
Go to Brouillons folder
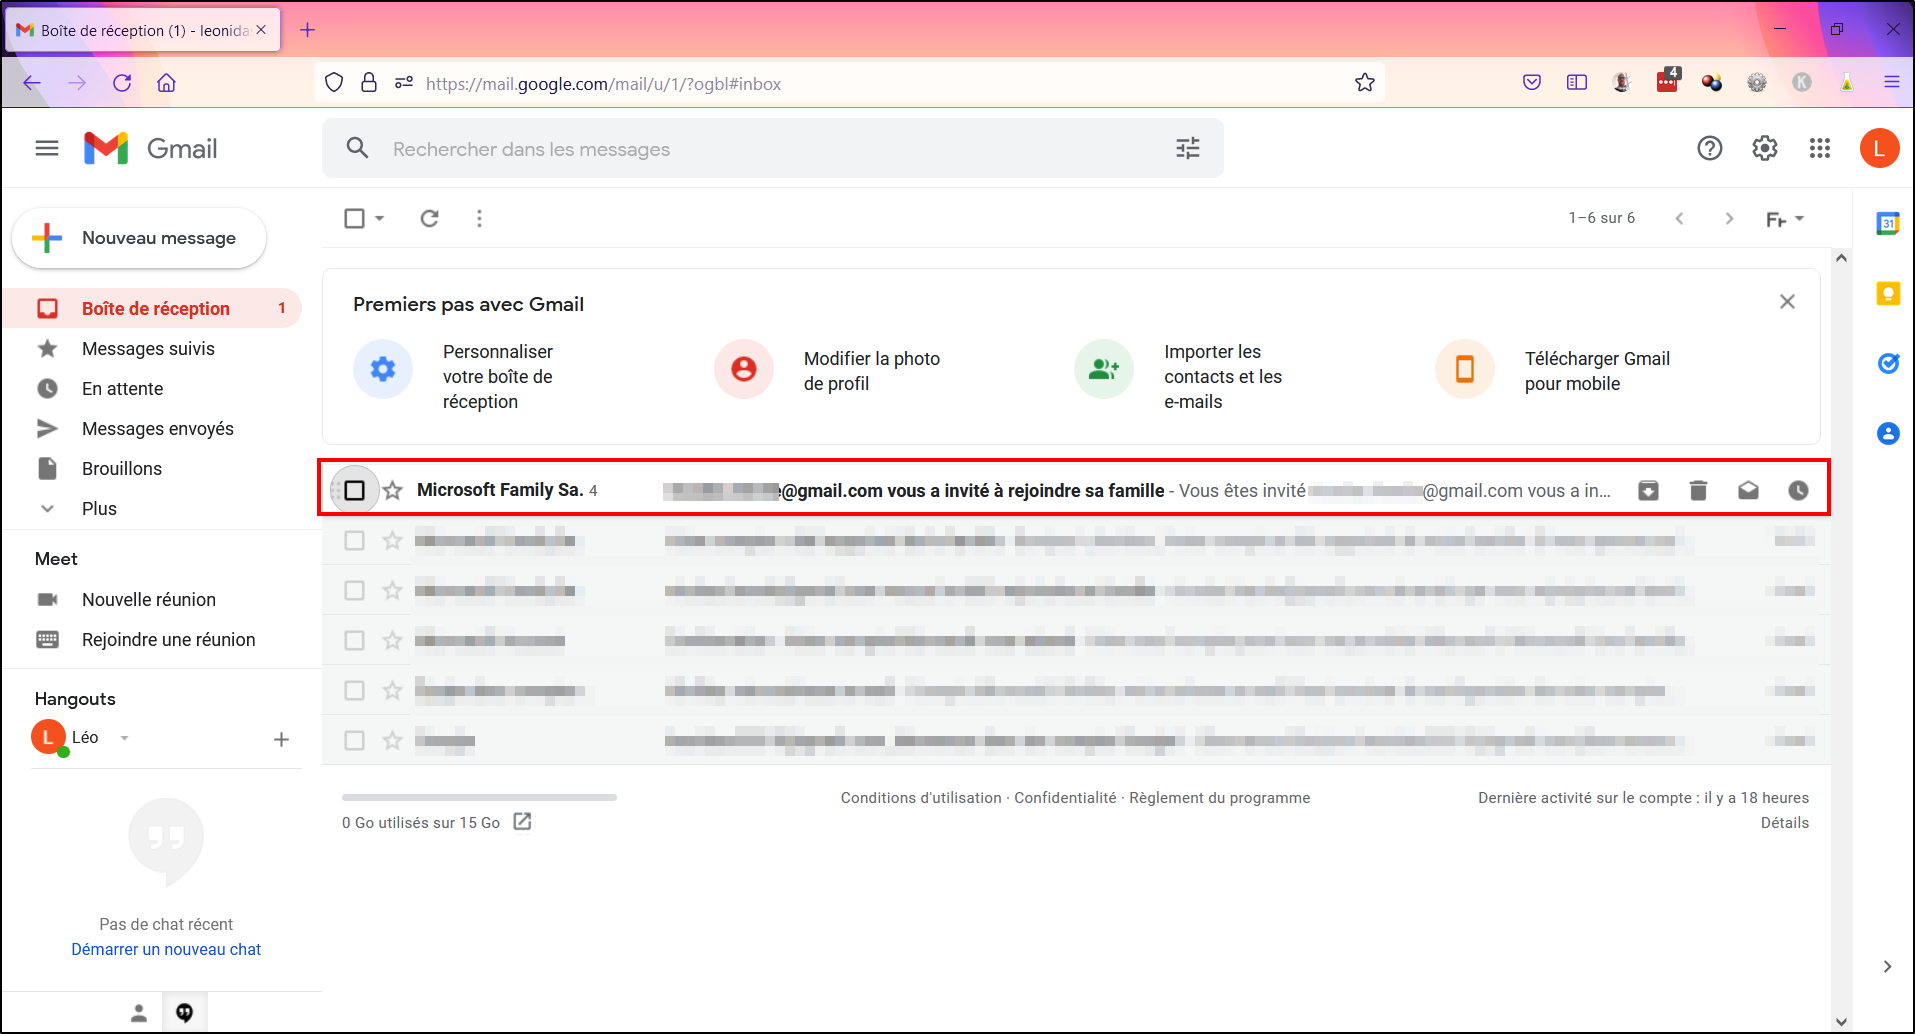pyautogui.click(x=121, y=468)
